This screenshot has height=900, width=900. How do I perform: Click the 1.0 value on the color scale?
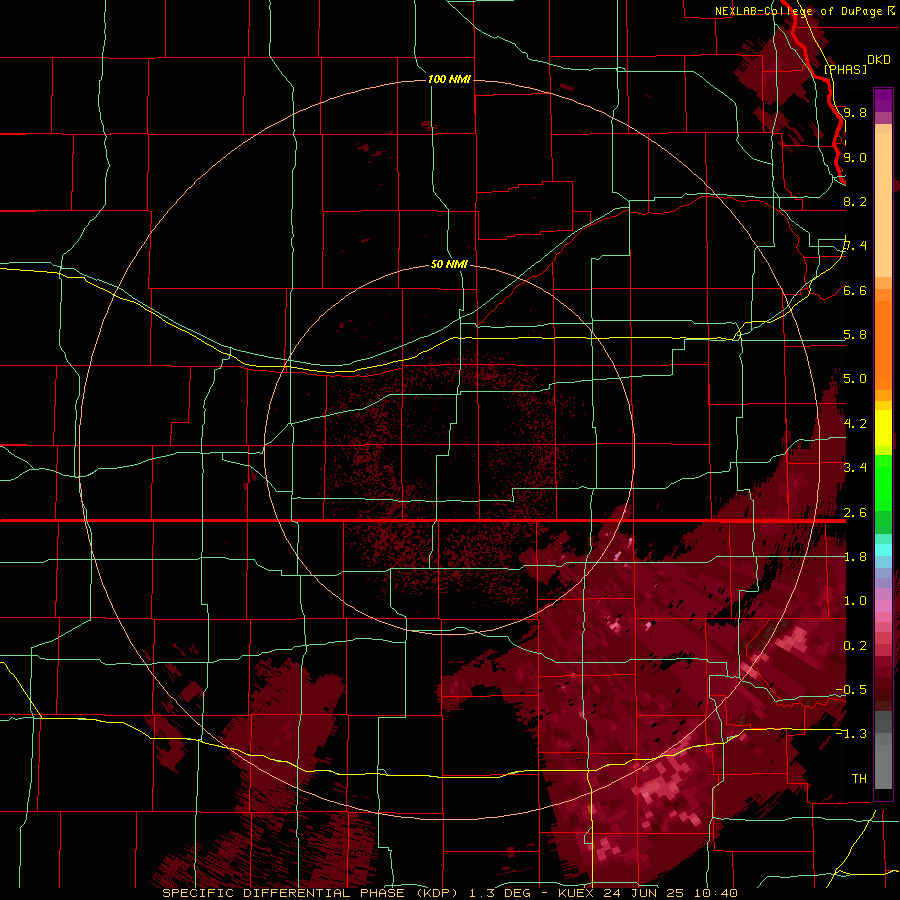855,601
